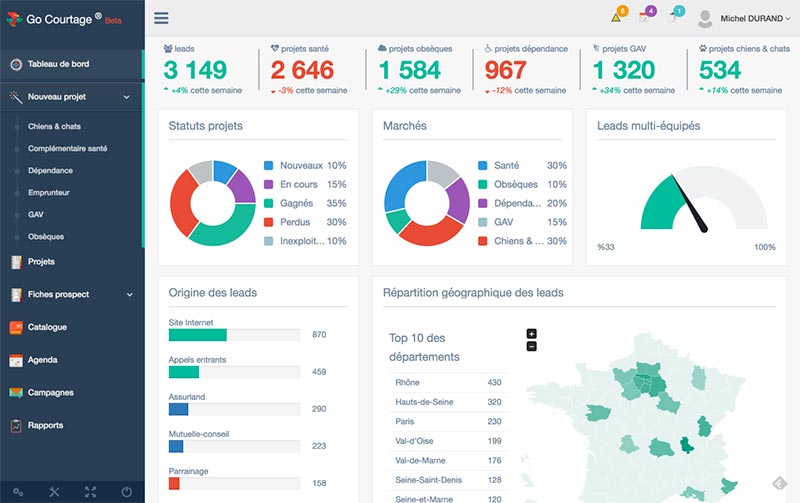
Task: Go to the Catalogue section
Action: click(47, 327)
